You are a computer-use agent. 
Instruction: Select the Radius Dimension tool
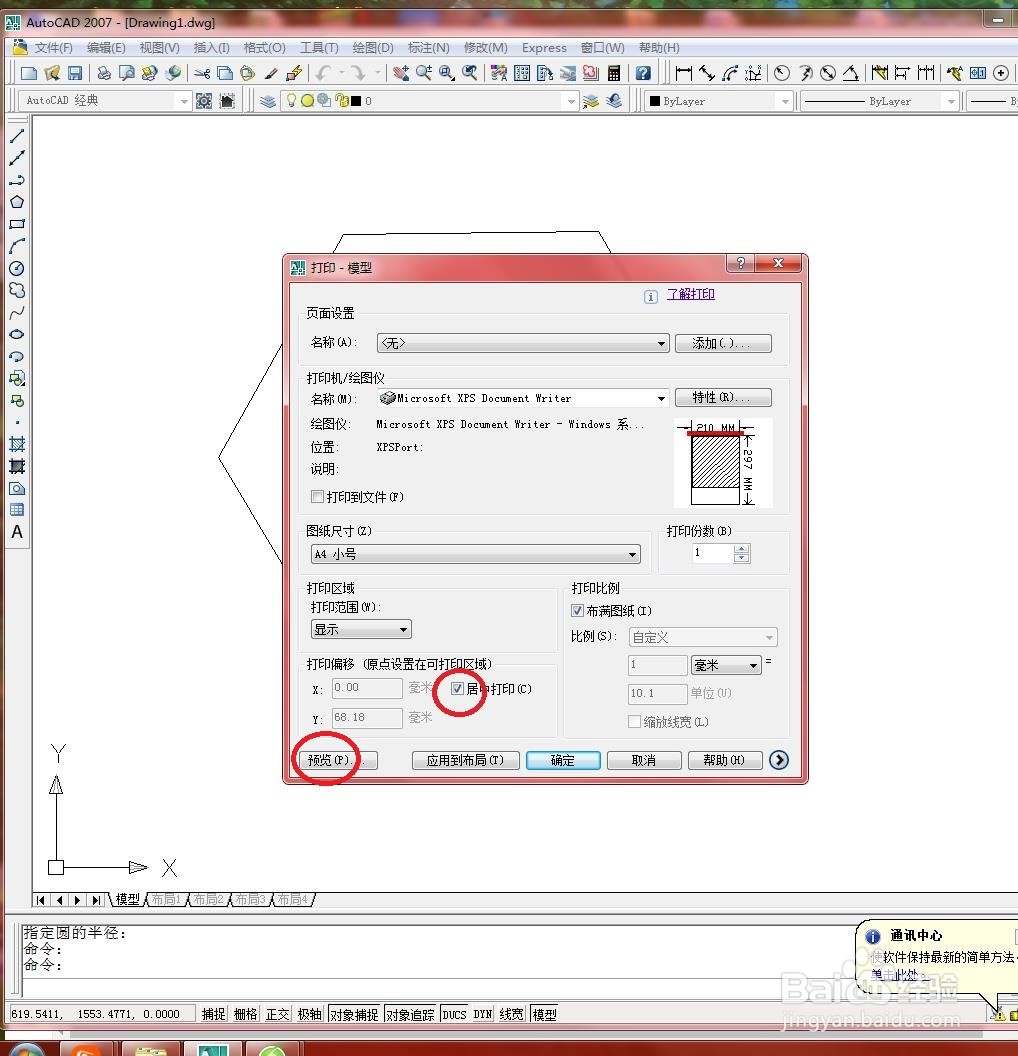[x=782, y=73]
